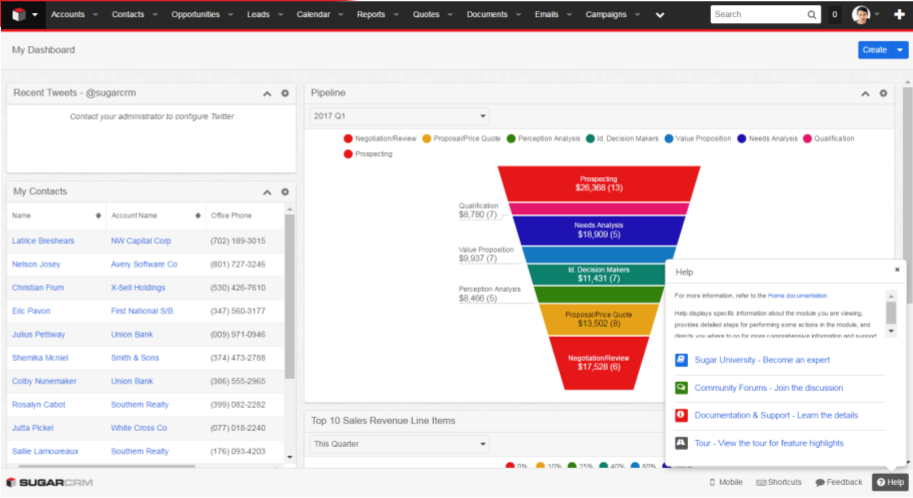Viewport: 913px width, 498px height.
Task: Open the Opportunities module
Action: [x=195, y=15]
